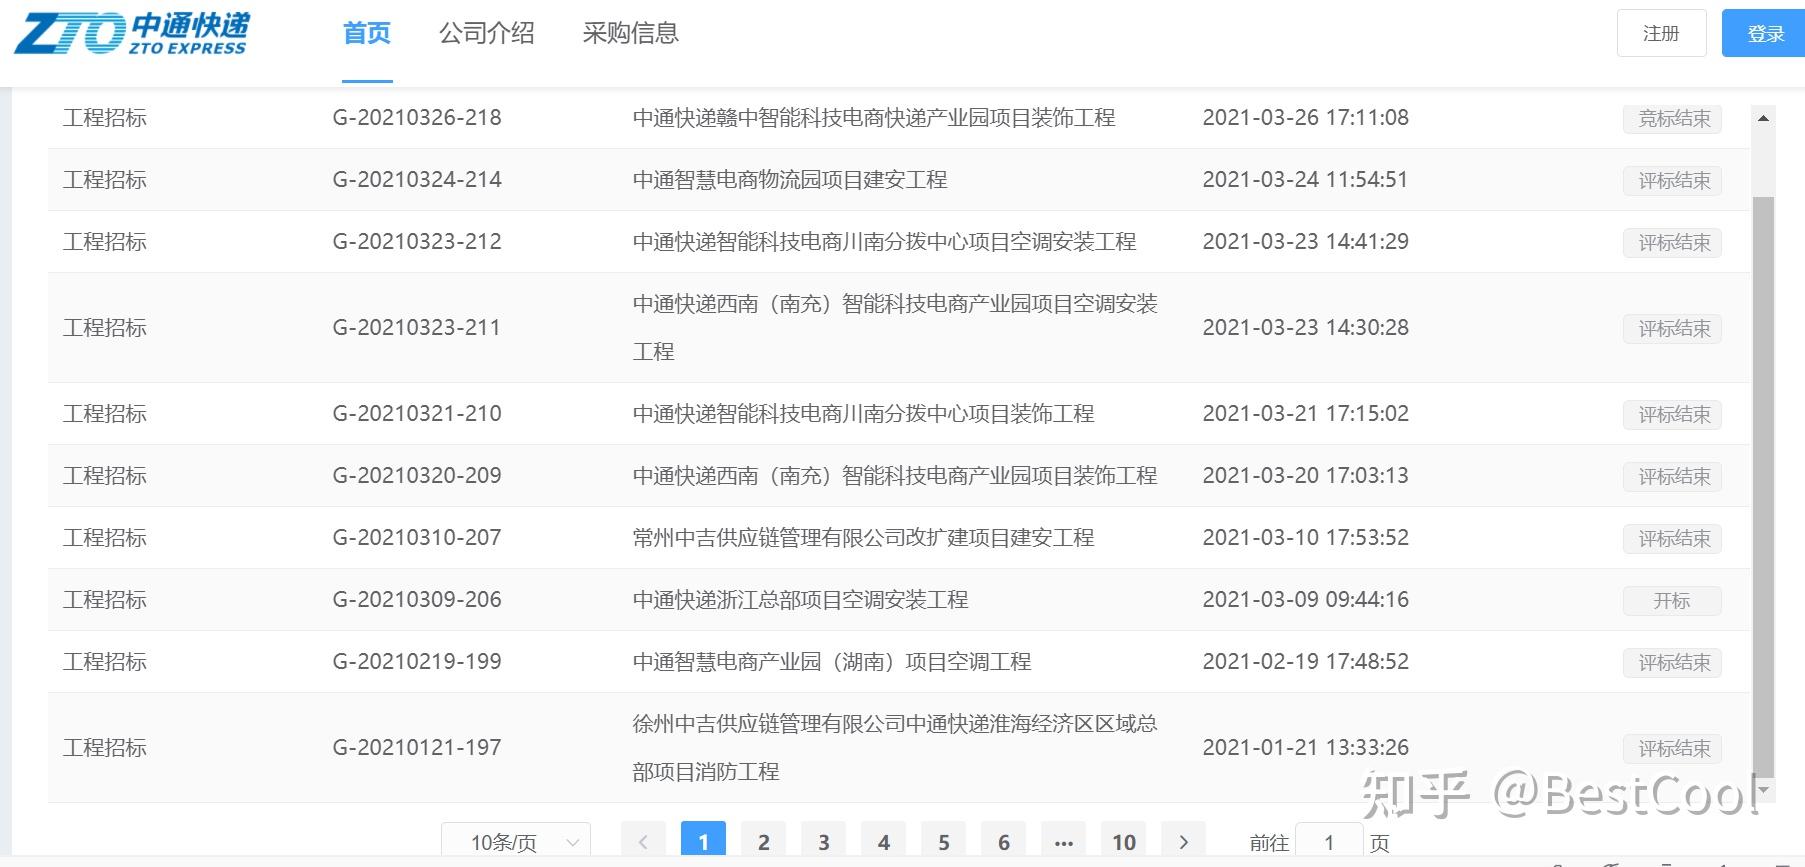Image resolution: width=1805 pixels, height=867 pixels.
Task: Click the 注册 button
Action: click(1661, 33)
